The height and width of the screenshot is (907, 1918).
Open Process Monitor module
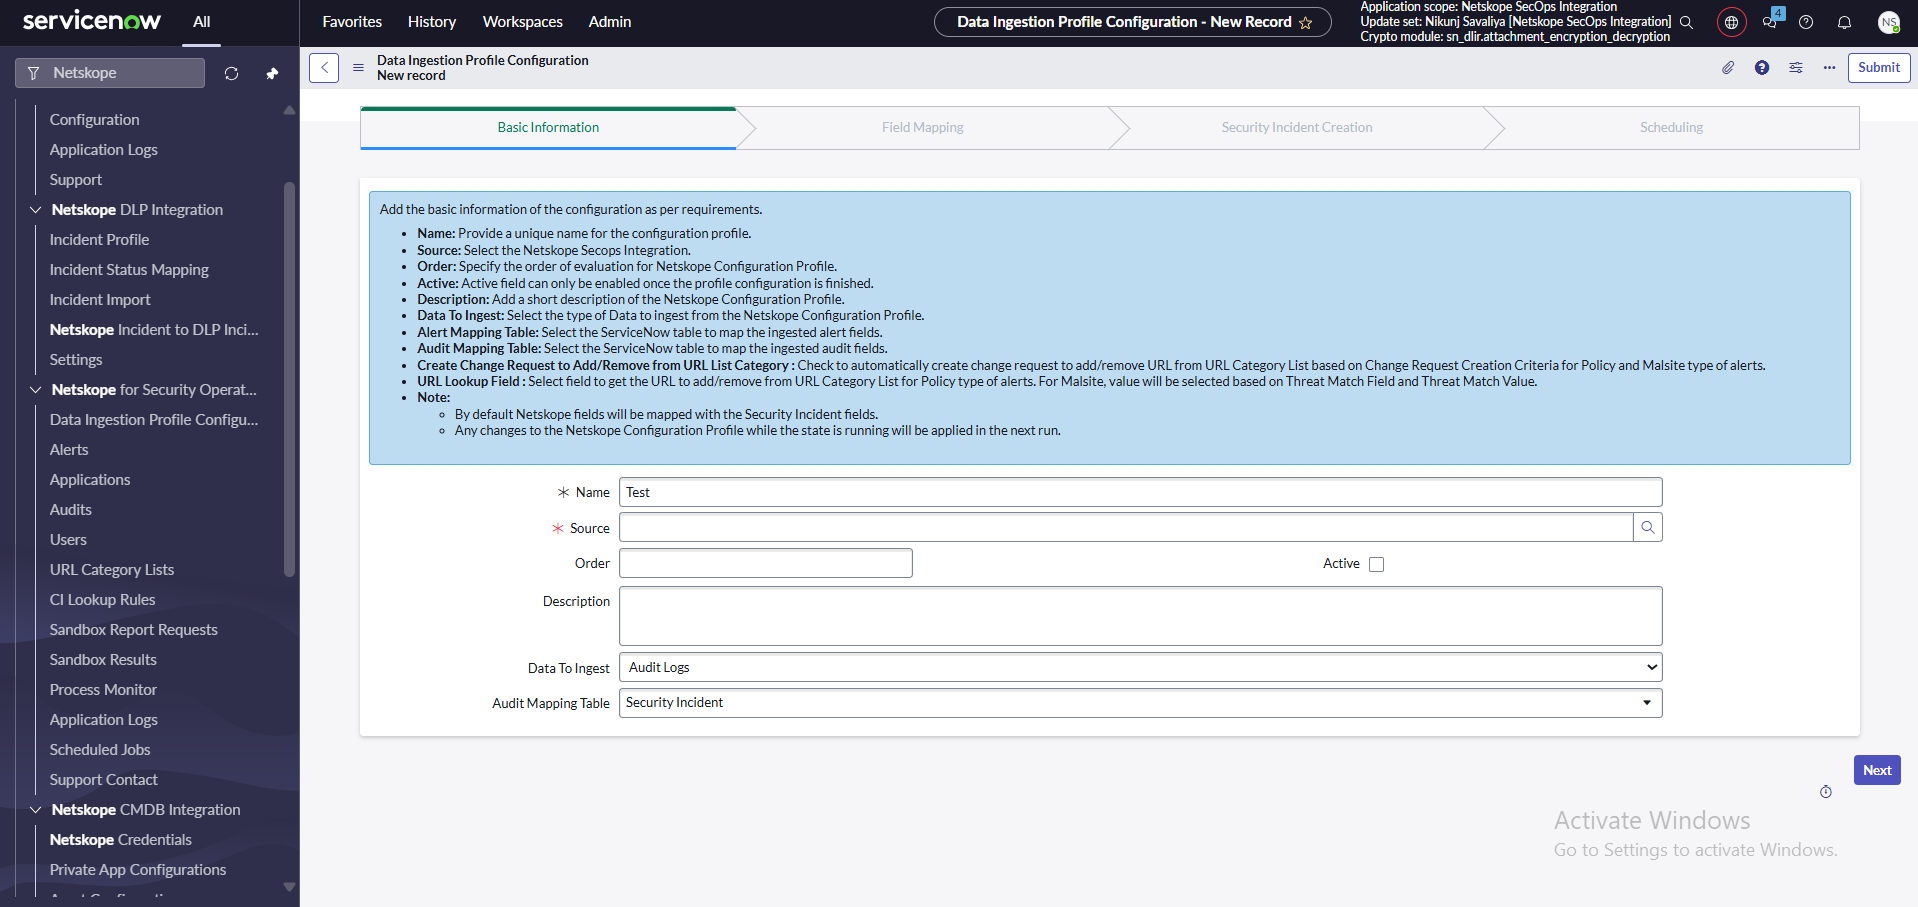point(103,690)
